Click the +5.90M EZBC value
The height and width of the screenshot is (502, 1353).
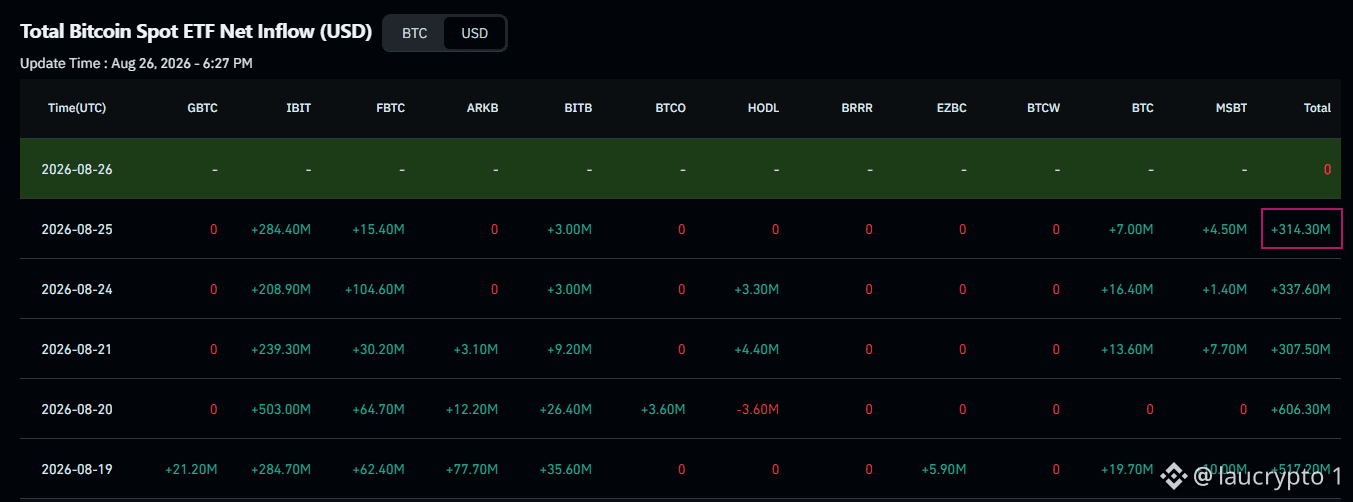pos(944,470)
